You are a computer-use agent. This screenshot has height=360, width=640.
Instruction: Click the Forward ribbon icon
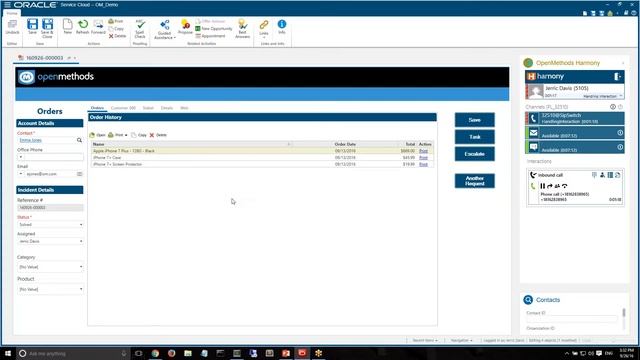point(98,27)
